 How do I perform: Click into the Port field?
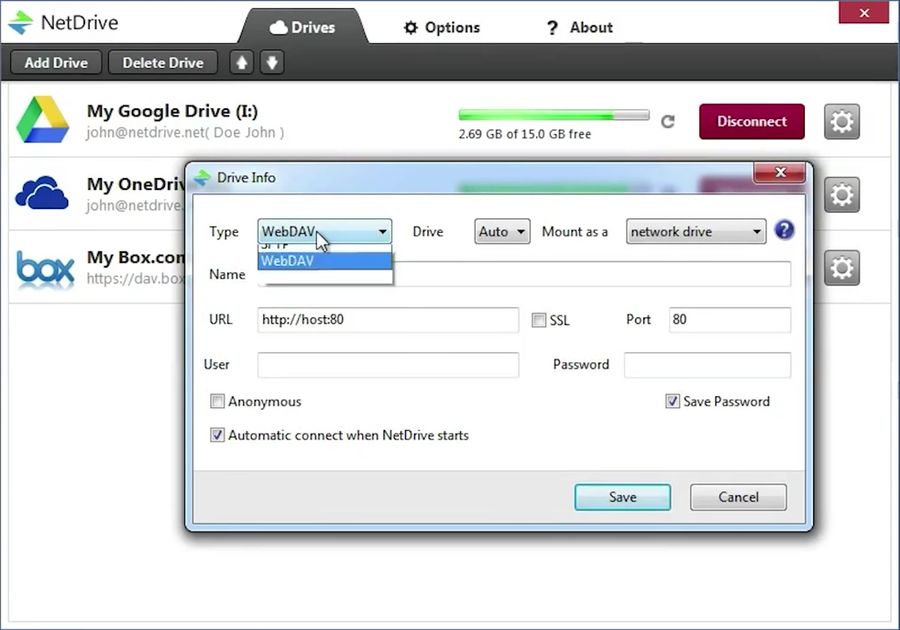(x=730, y=320)
